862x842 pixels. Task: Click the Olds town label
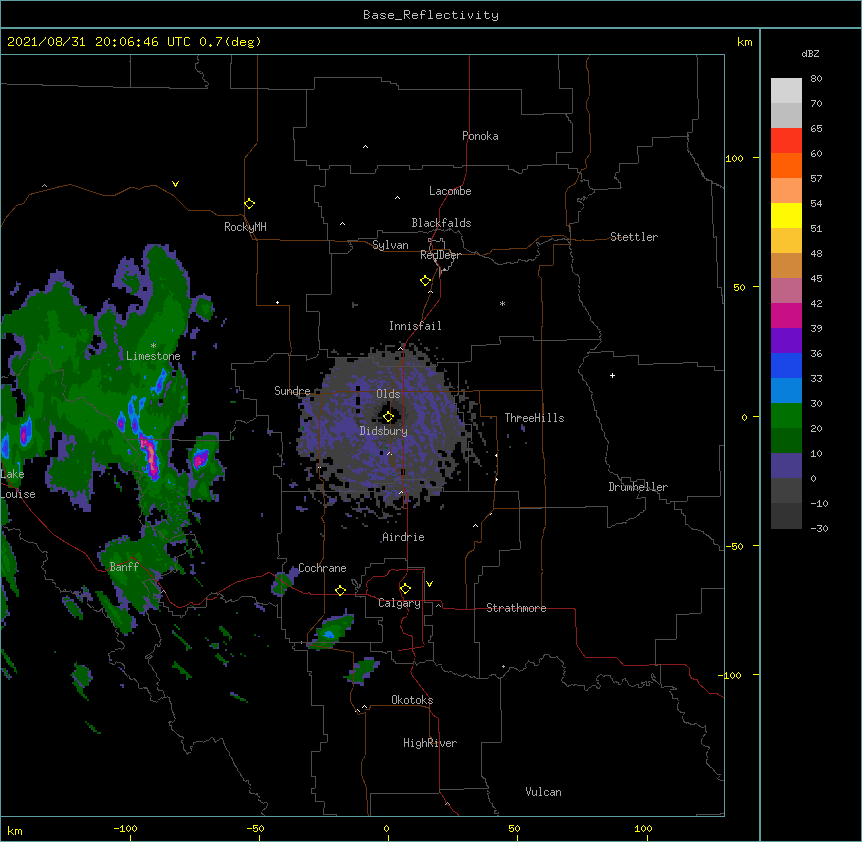tap(388, 394)
